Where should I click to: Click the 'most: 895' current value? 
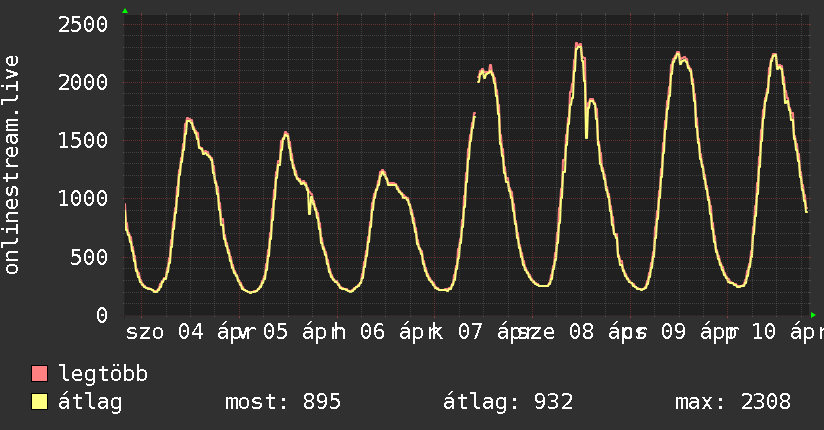point(283,402)
